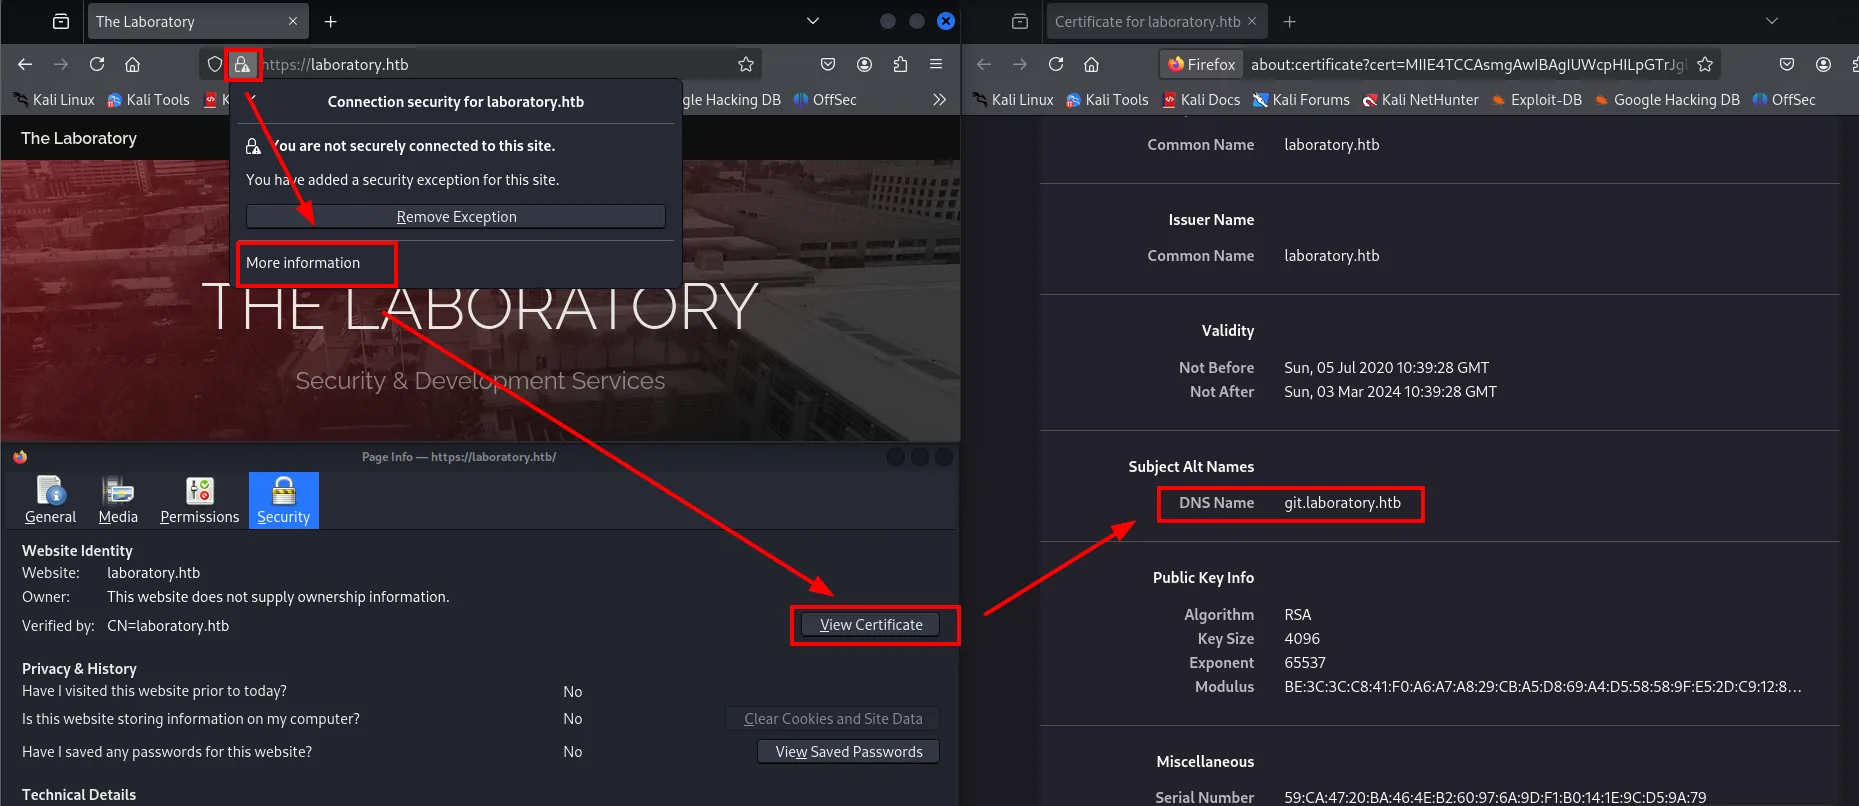
Task: Open the Kali Docs bookmark in the certificate window
Action: pos(1201,100)
